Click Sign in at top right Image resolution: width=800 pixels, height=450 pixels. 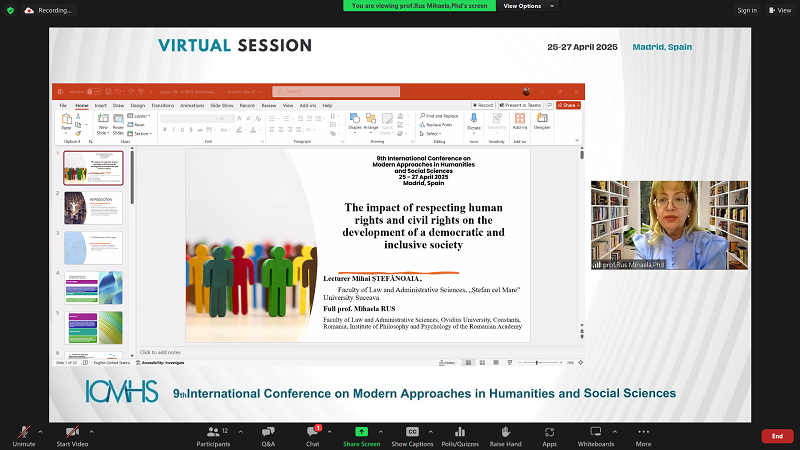click(x=746, y=10)
